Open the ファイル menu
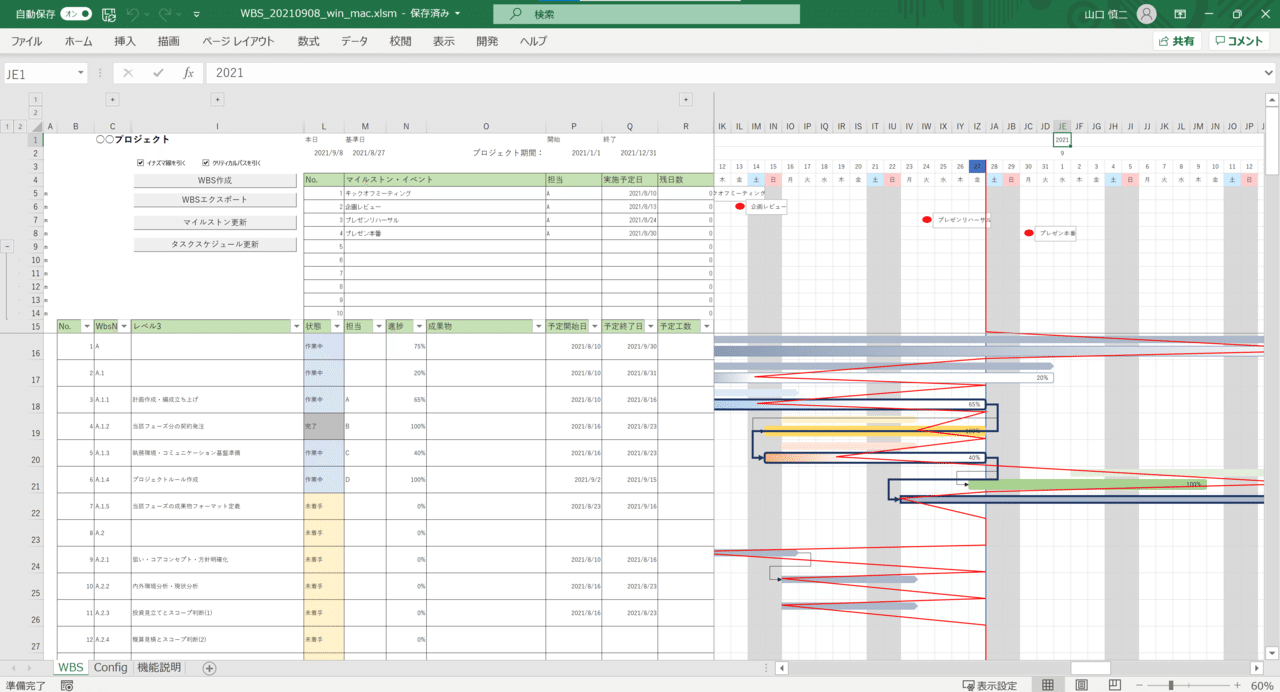1280x692 pixels. point(26,41)
